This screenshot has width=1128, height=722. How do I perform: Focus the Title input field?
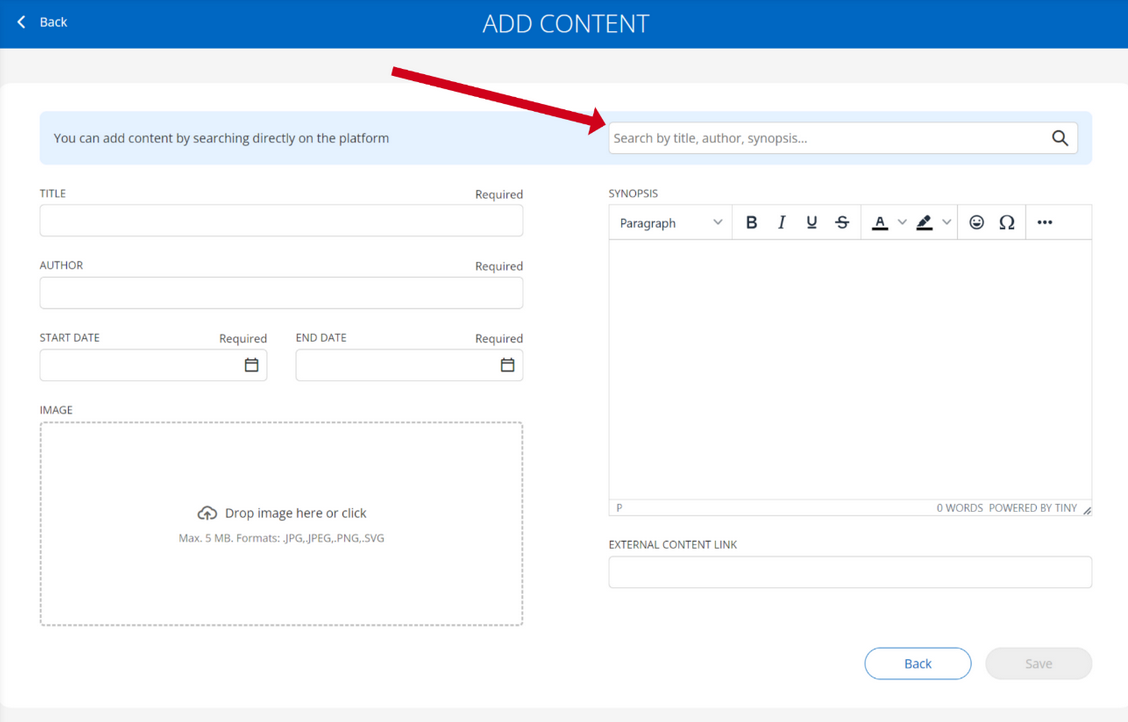281,221
